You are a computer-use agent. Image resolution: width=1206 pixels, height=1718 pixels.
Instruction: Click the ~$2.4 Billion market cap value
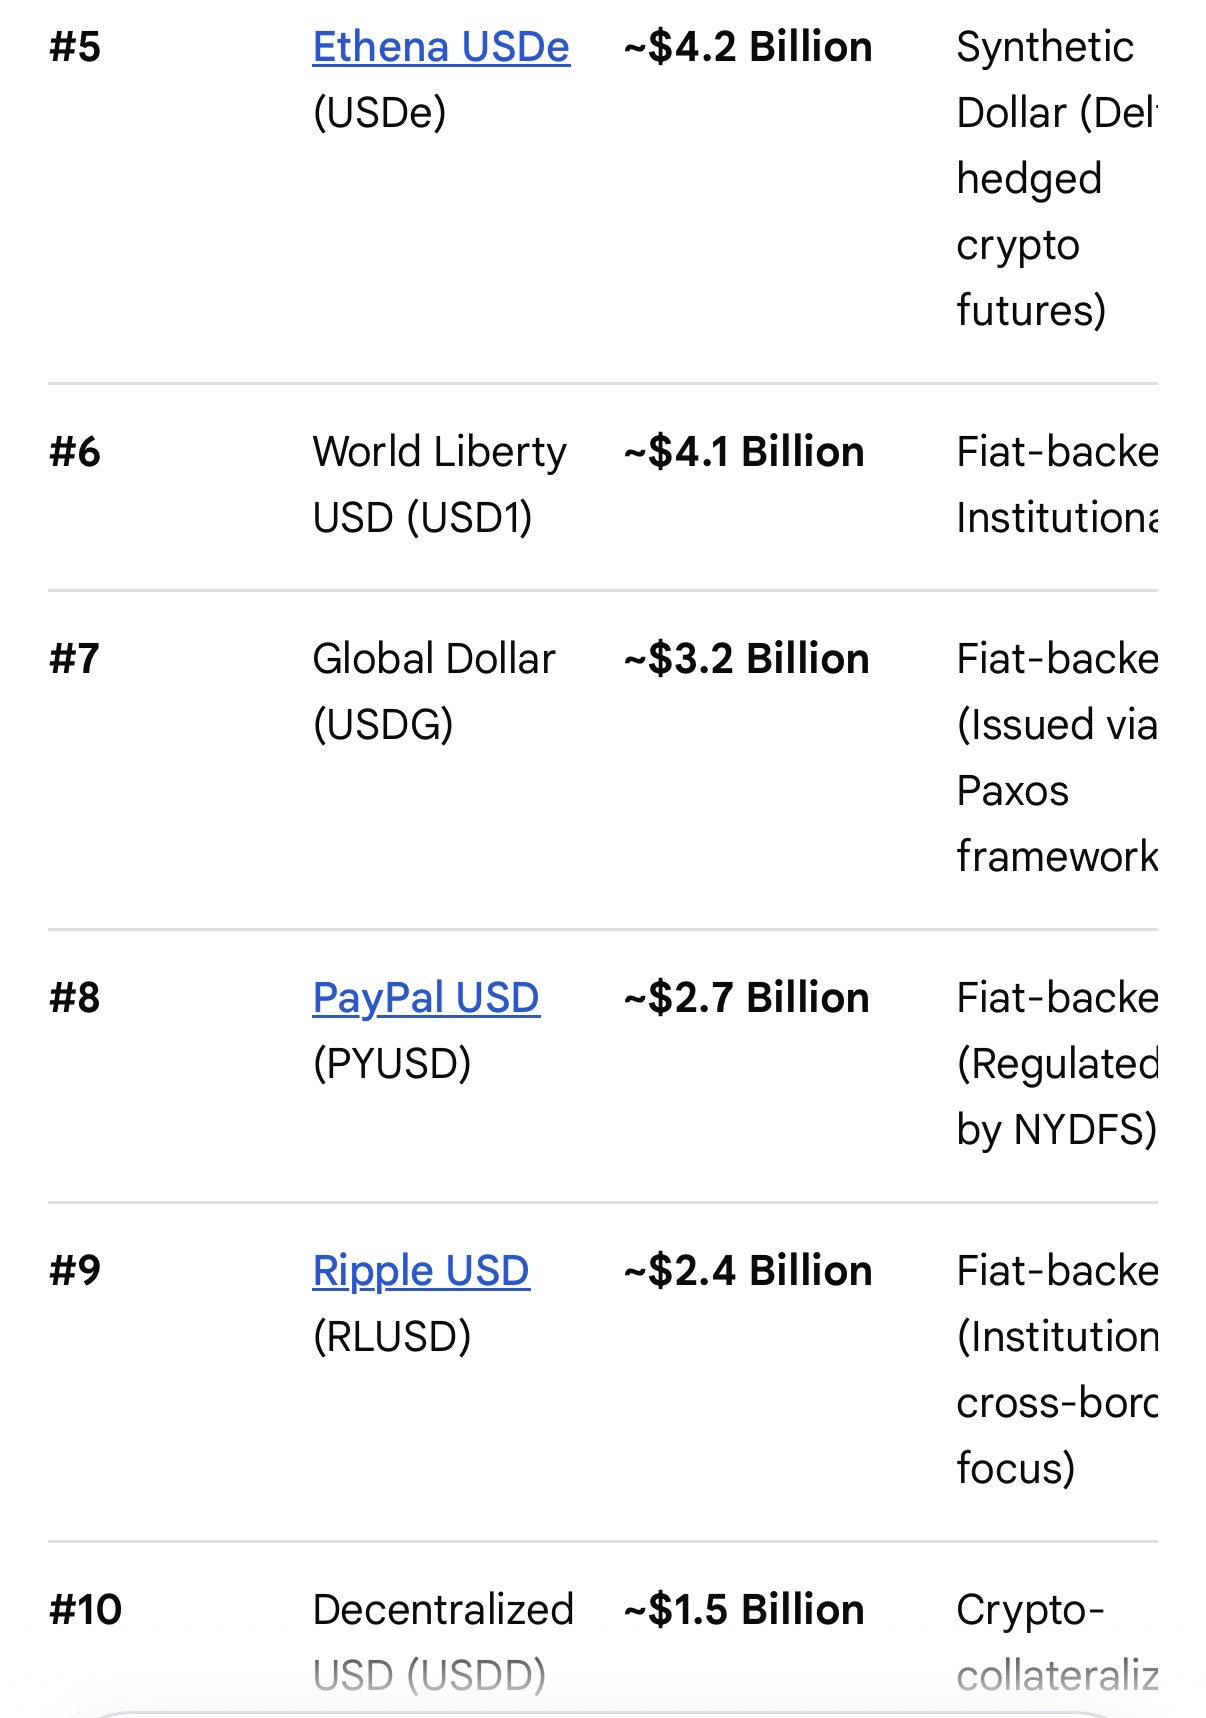748,1271
